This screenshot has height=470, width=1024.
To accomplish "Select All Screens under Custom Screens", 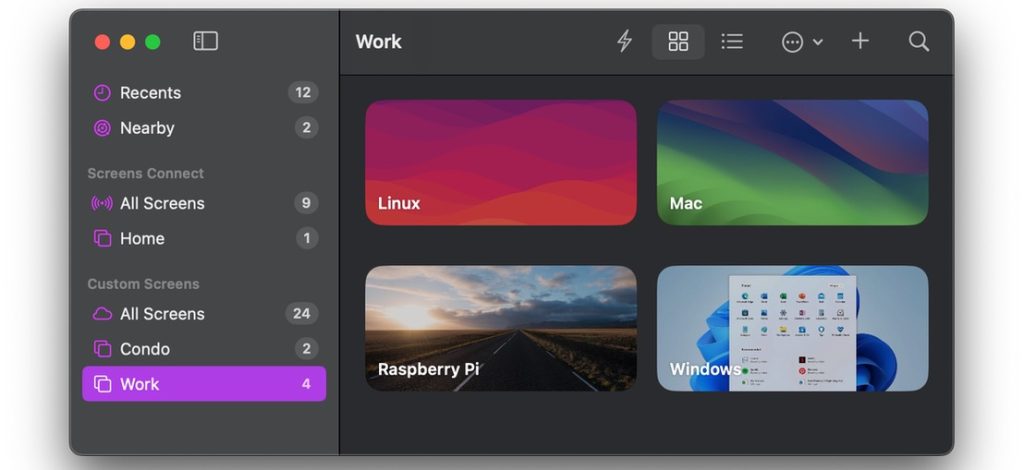I will click(x=162, y=313).
